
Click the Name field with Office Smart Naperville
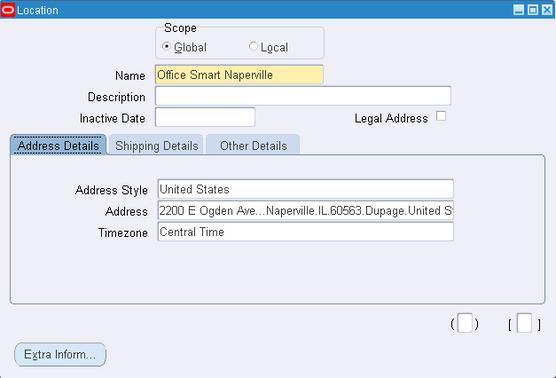click(239, 74)
